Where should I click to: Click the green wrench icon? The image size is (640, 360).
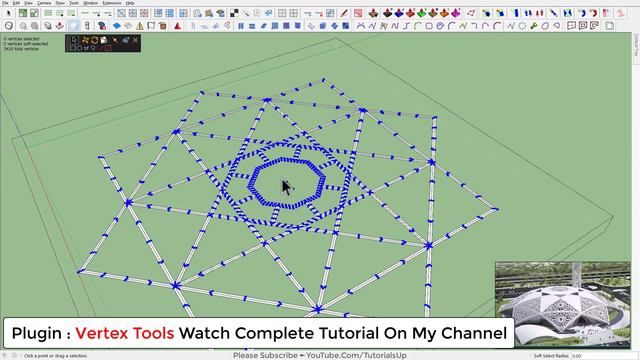[x=533, y=26]
